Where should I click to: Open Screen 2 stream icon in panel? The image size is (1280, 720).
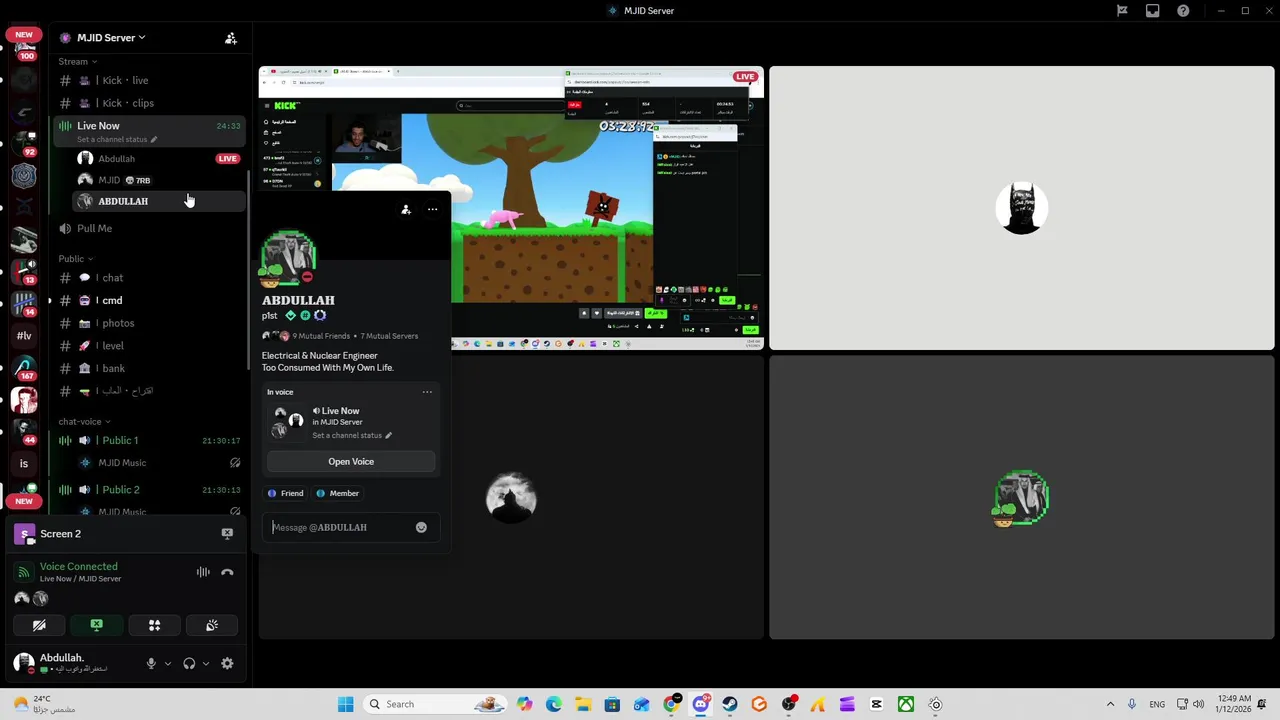25,534
